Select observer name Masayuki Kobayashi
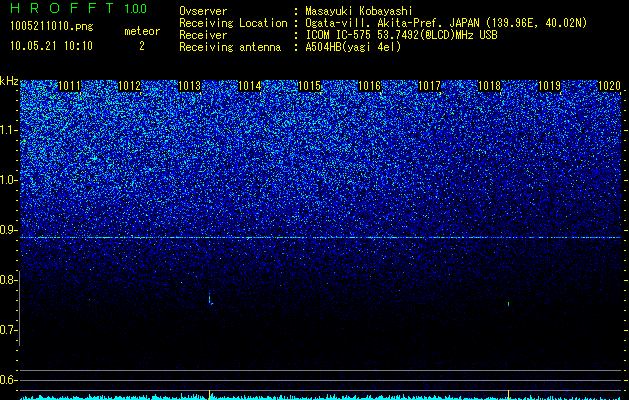Viewport: 629px width, 400px height. (x=359, y=11)
